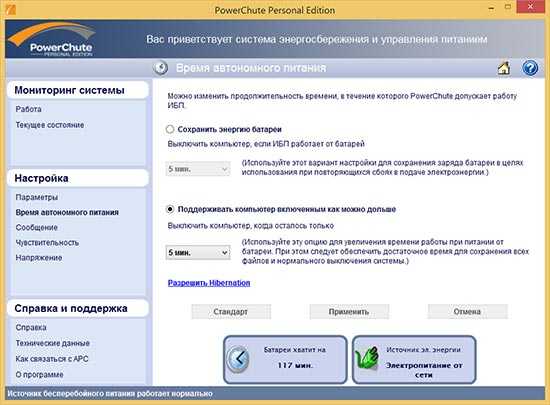
Task: Click the Отмена button
Action: [x=467, y=312]
